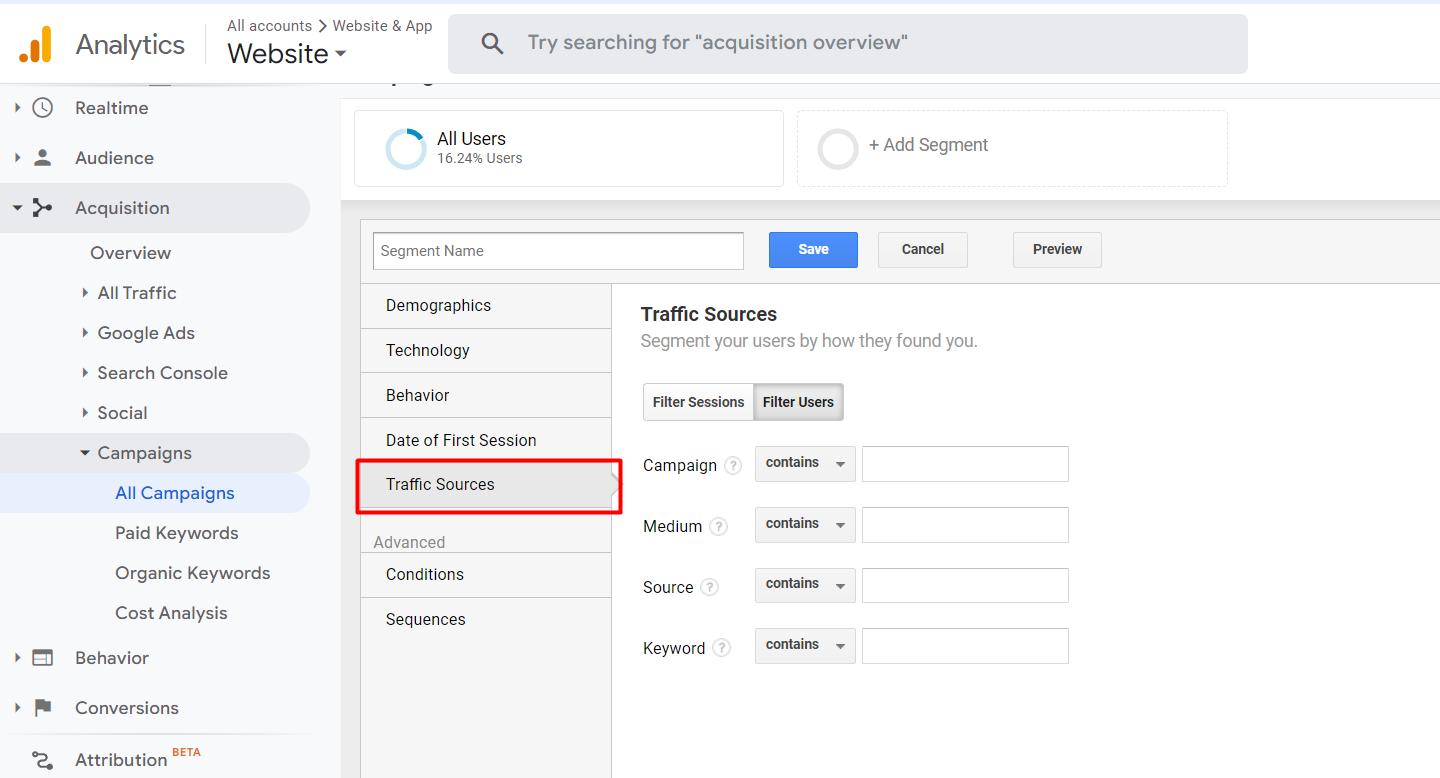This screenshot has width=1440, height=778.
Task: Click the Google Analytics logo icon
Action: [35, 44]
